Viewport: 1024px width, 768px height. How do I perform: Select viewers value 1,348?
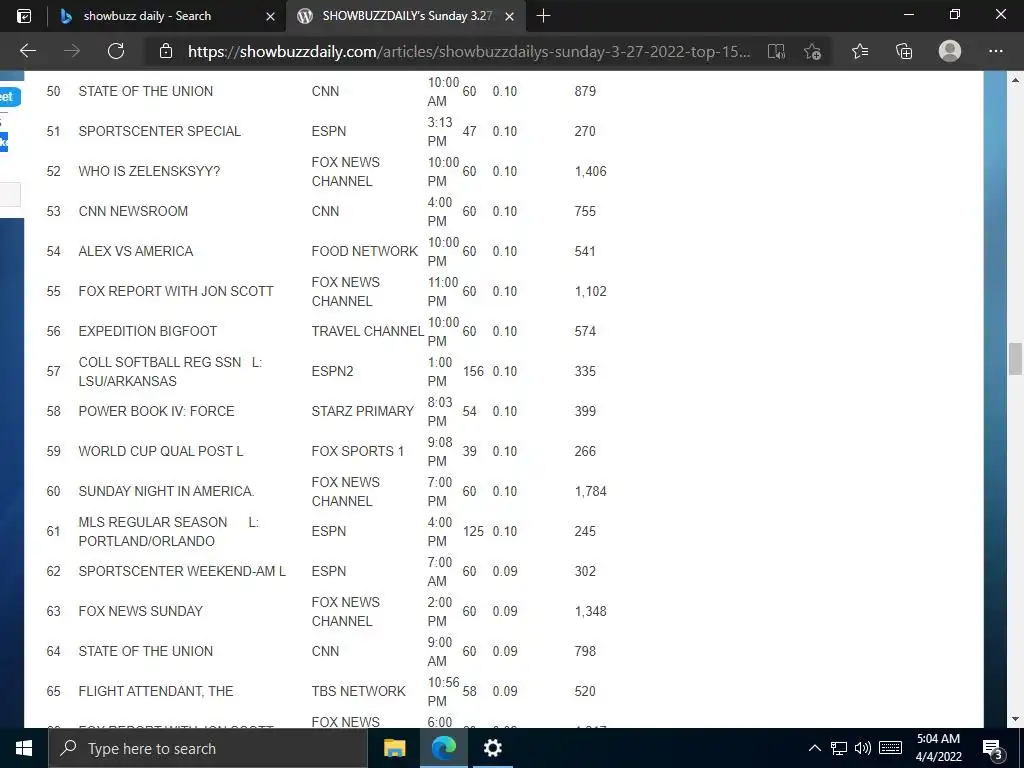(x=590, y=611)
